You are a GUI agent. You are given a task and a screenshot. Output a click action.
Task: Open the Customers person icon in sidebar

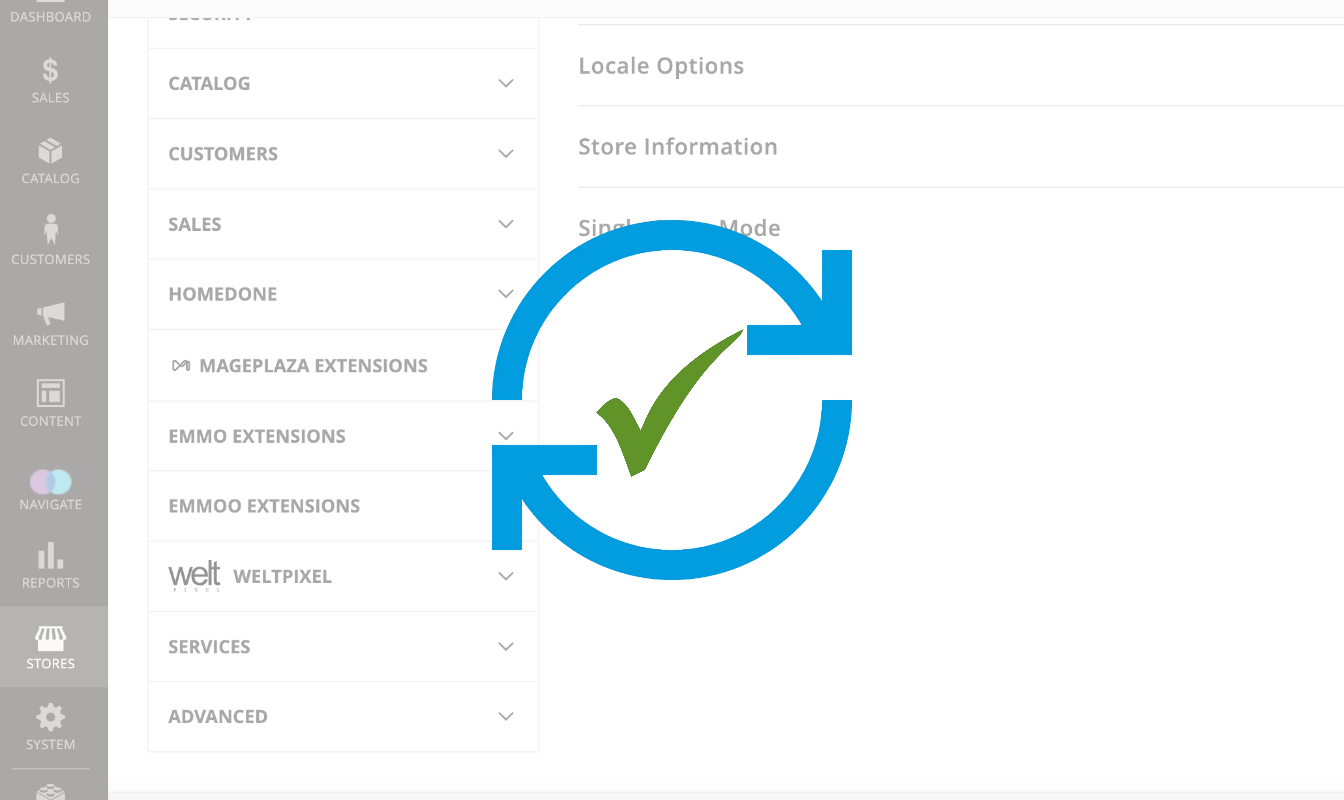point(50,230)
